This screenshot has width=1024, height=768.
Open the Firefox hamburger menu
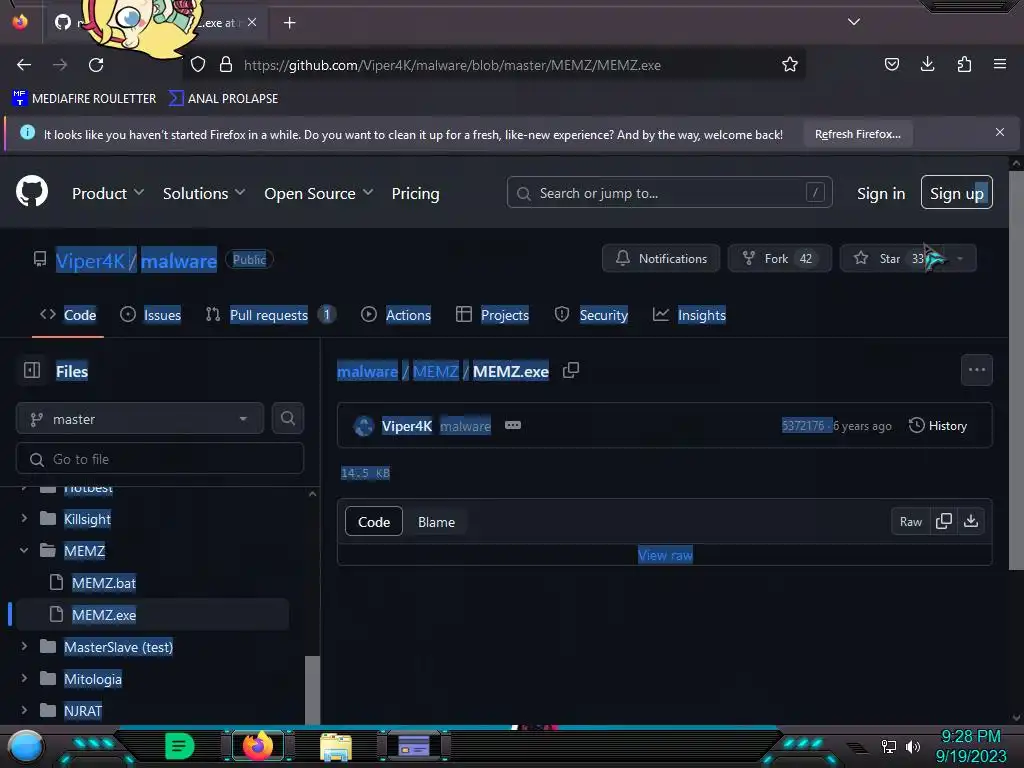pos(1000,65)
